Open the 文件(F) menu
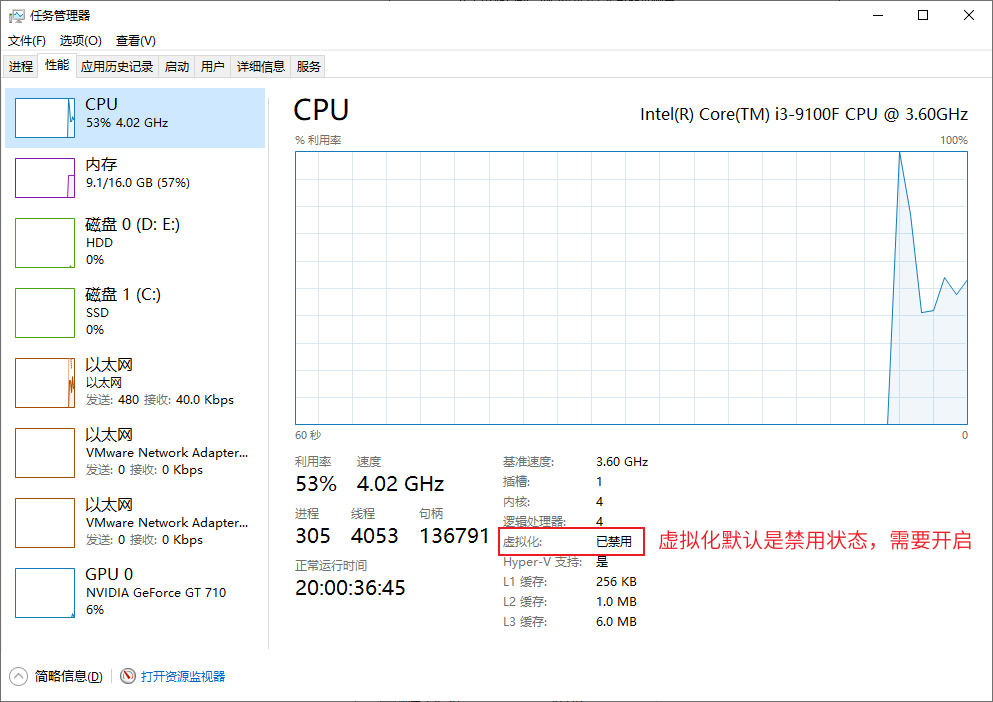The height and width of the screenshot is (702, 993). pyautogui.click(x=27, y=41)
